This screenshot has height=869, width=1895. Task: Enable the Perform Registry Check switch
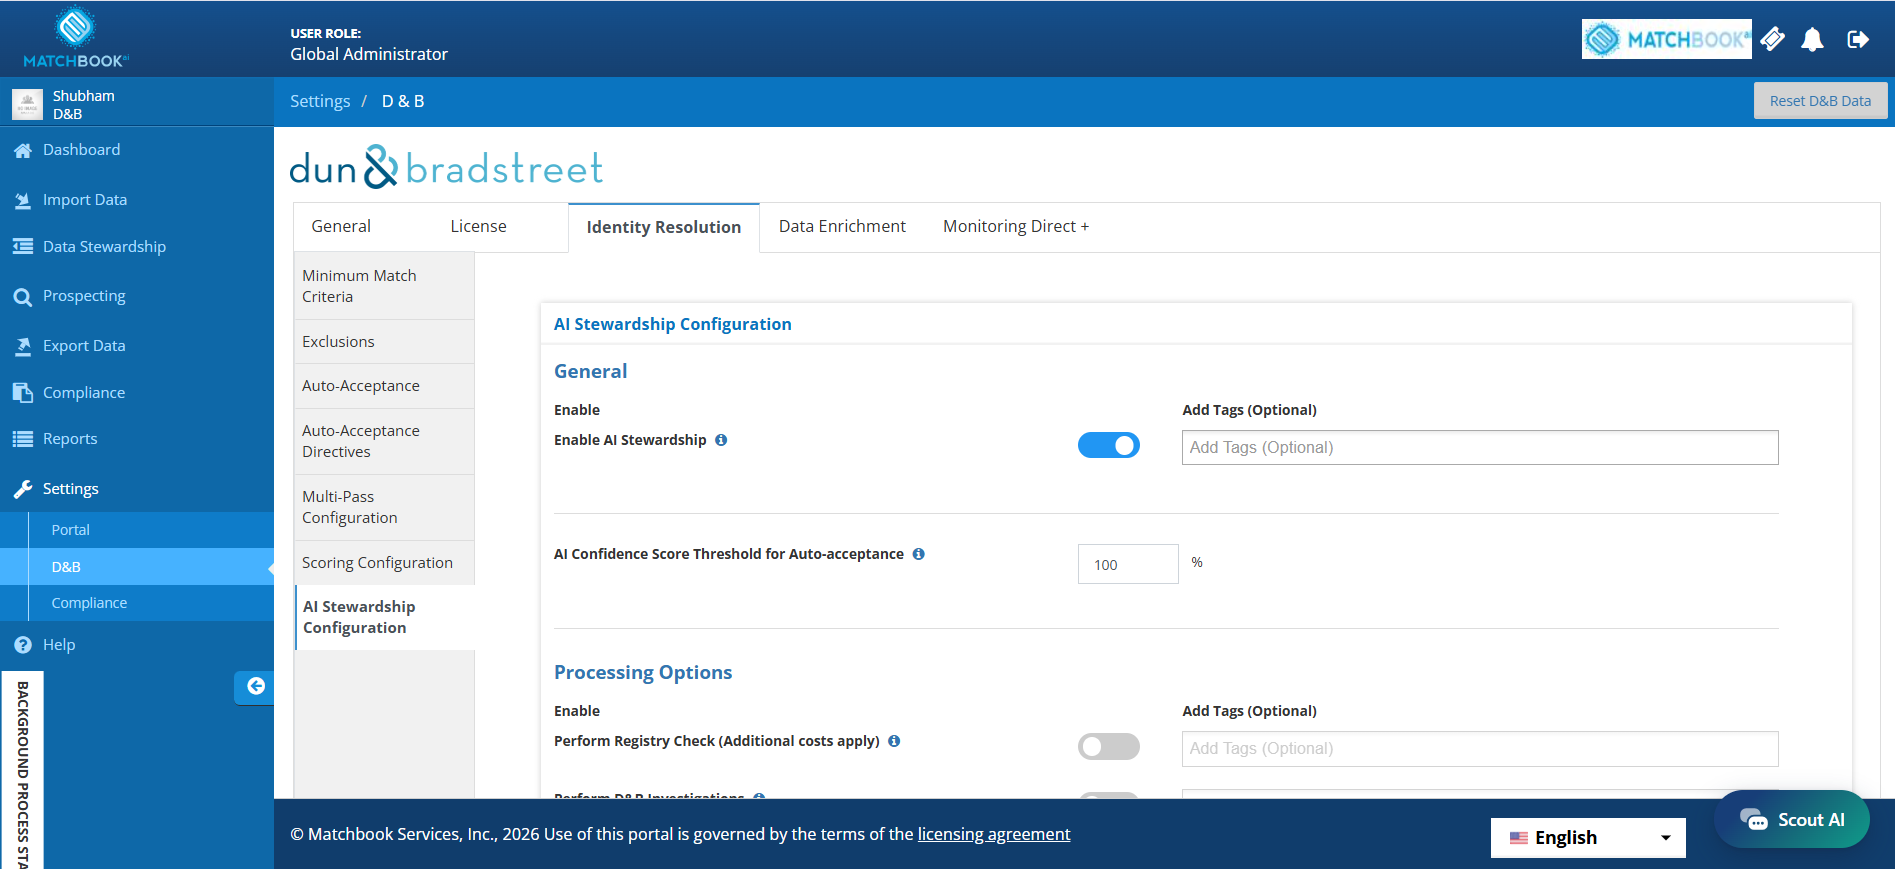point(1109,746)
